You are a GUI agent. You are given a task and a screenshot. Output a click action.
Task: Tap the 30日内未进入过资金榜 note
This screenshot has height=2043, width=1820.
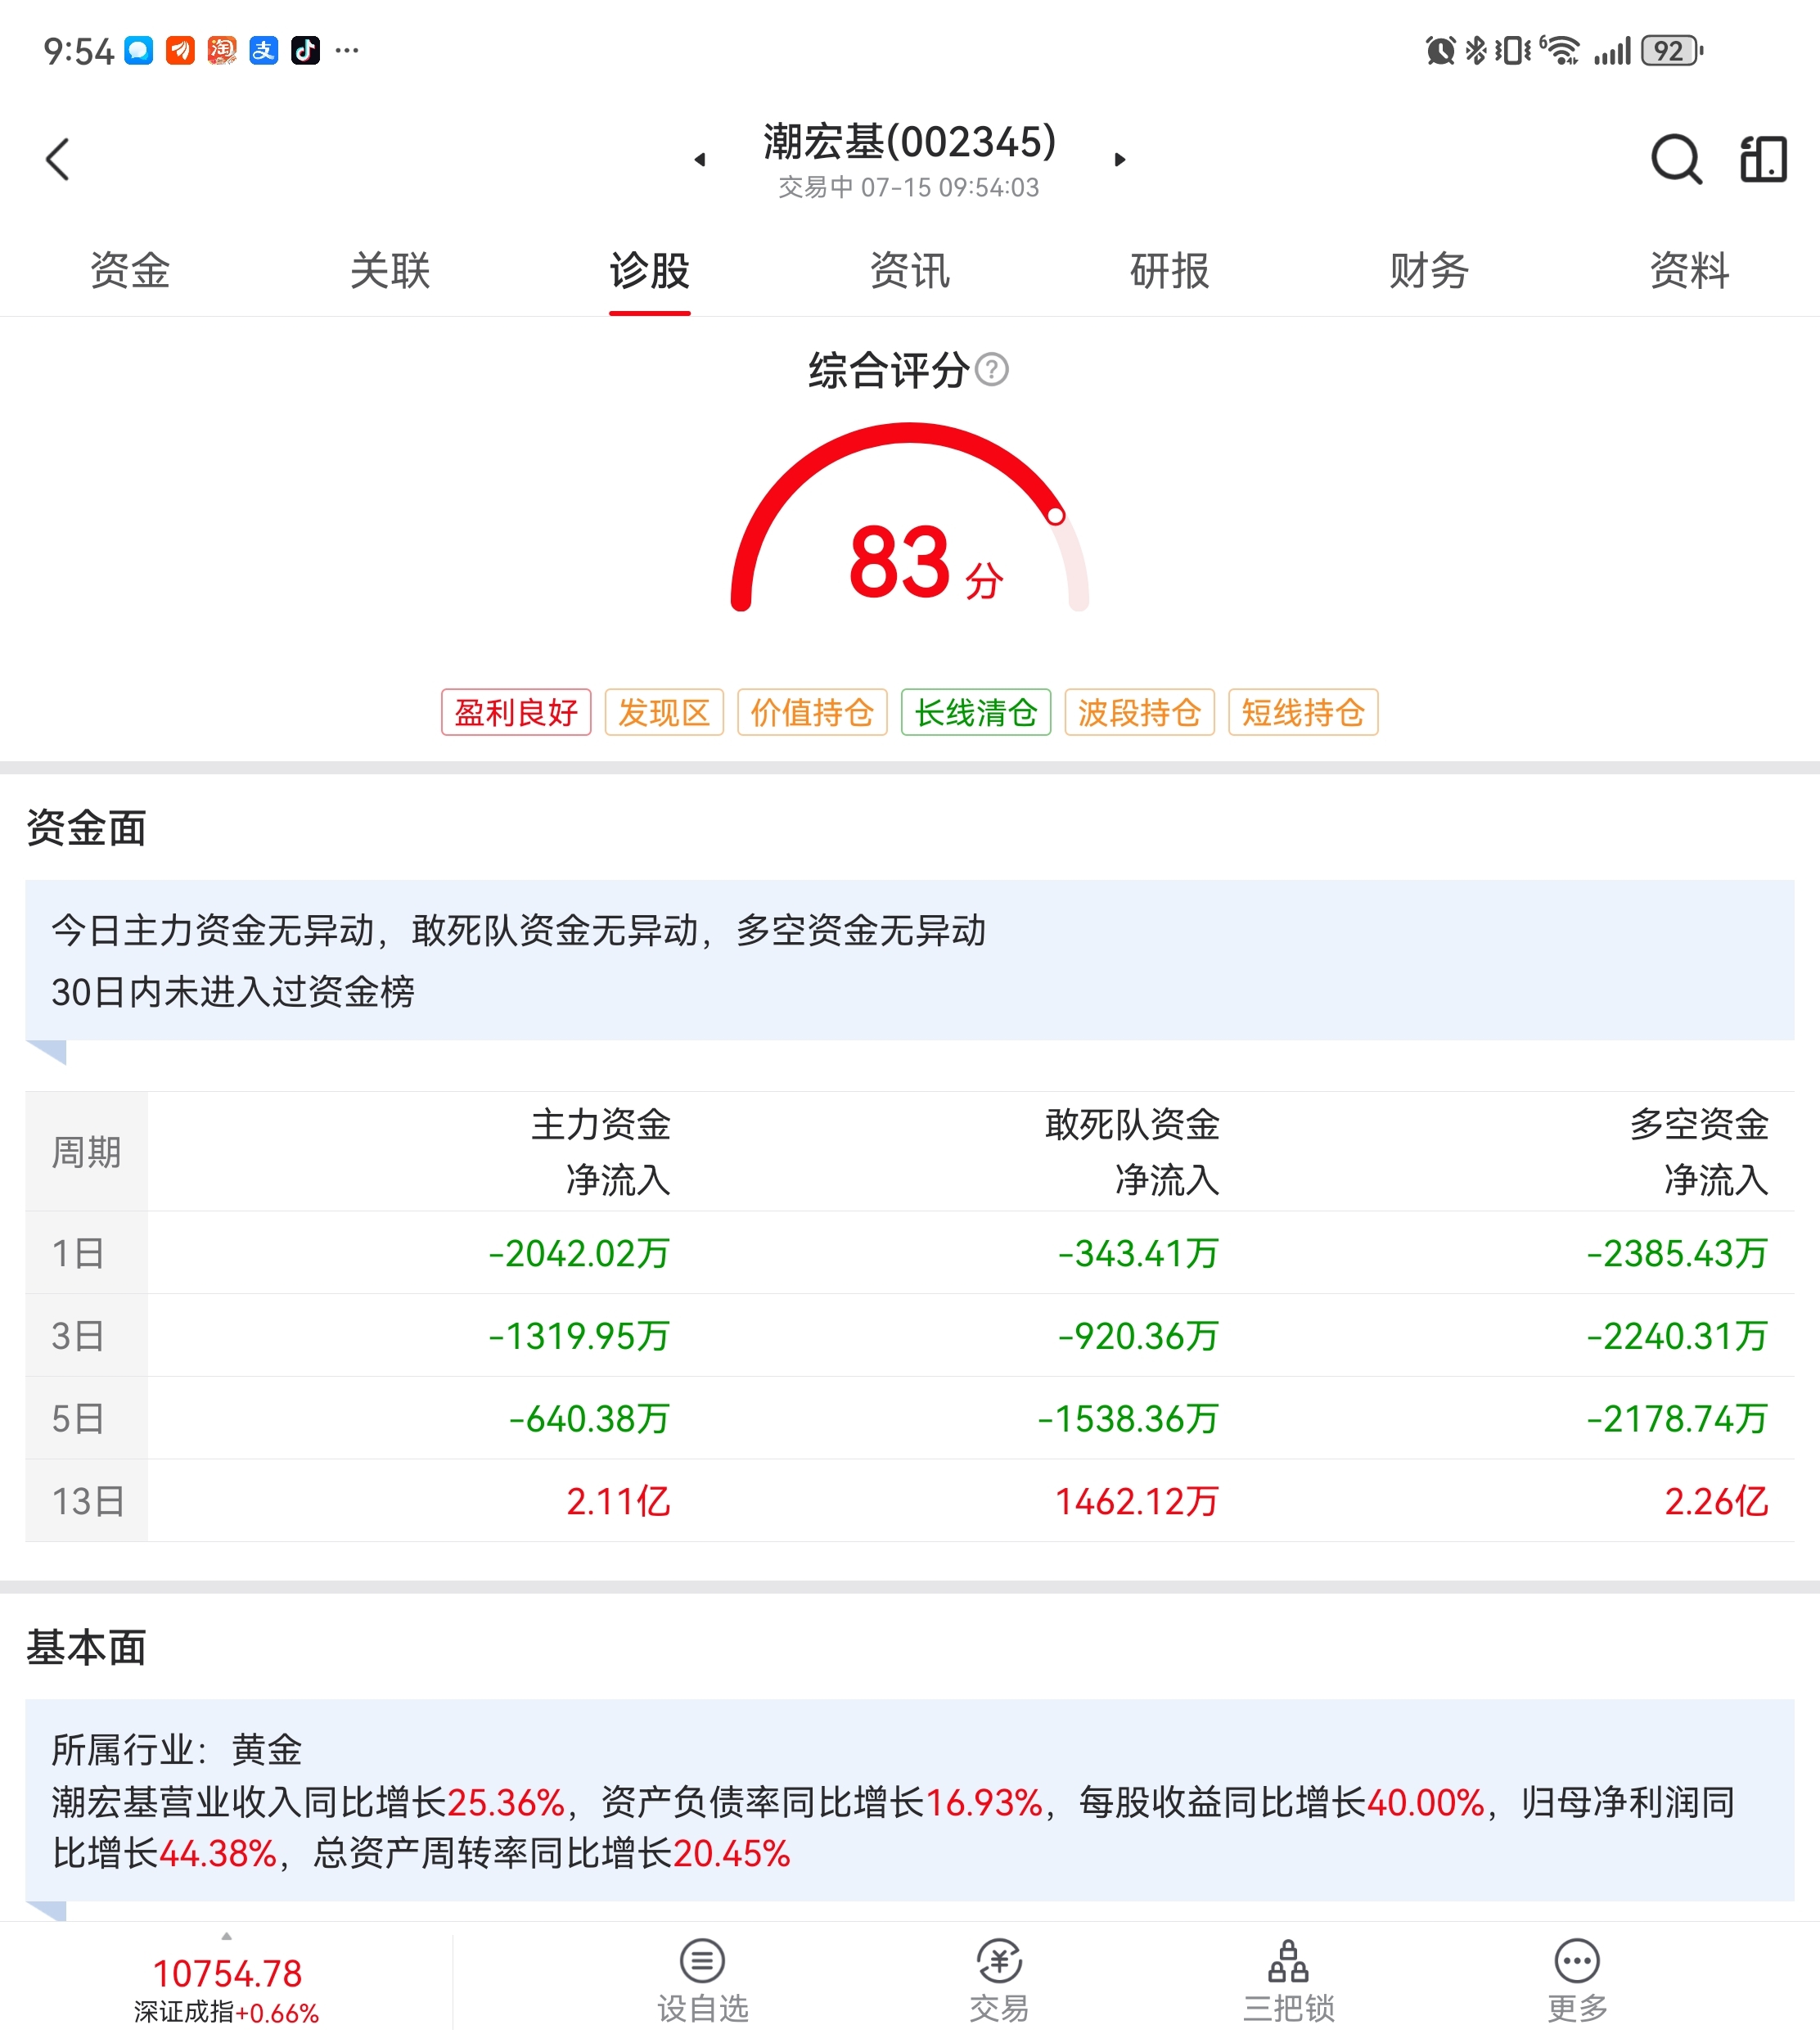pos(233,992)
